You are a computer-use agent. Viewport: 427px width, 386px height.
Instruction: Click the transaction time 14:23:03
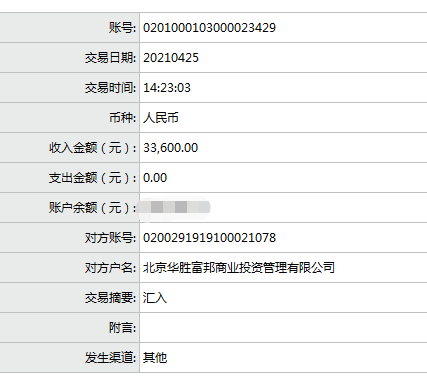(167, 88)
